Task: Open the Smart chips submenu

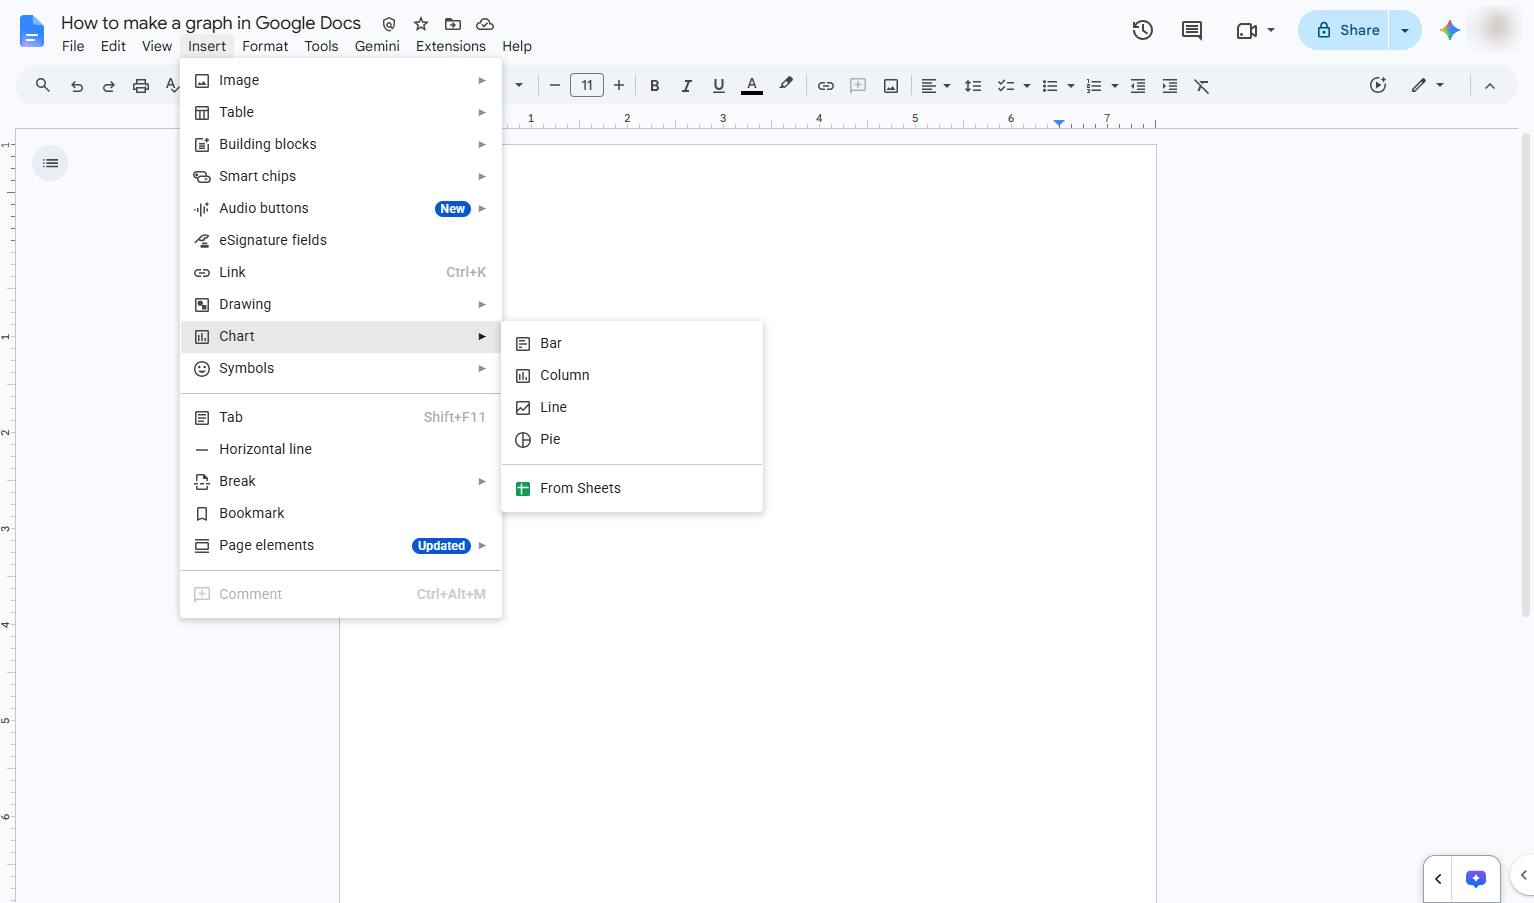Action: coord(341,176)
